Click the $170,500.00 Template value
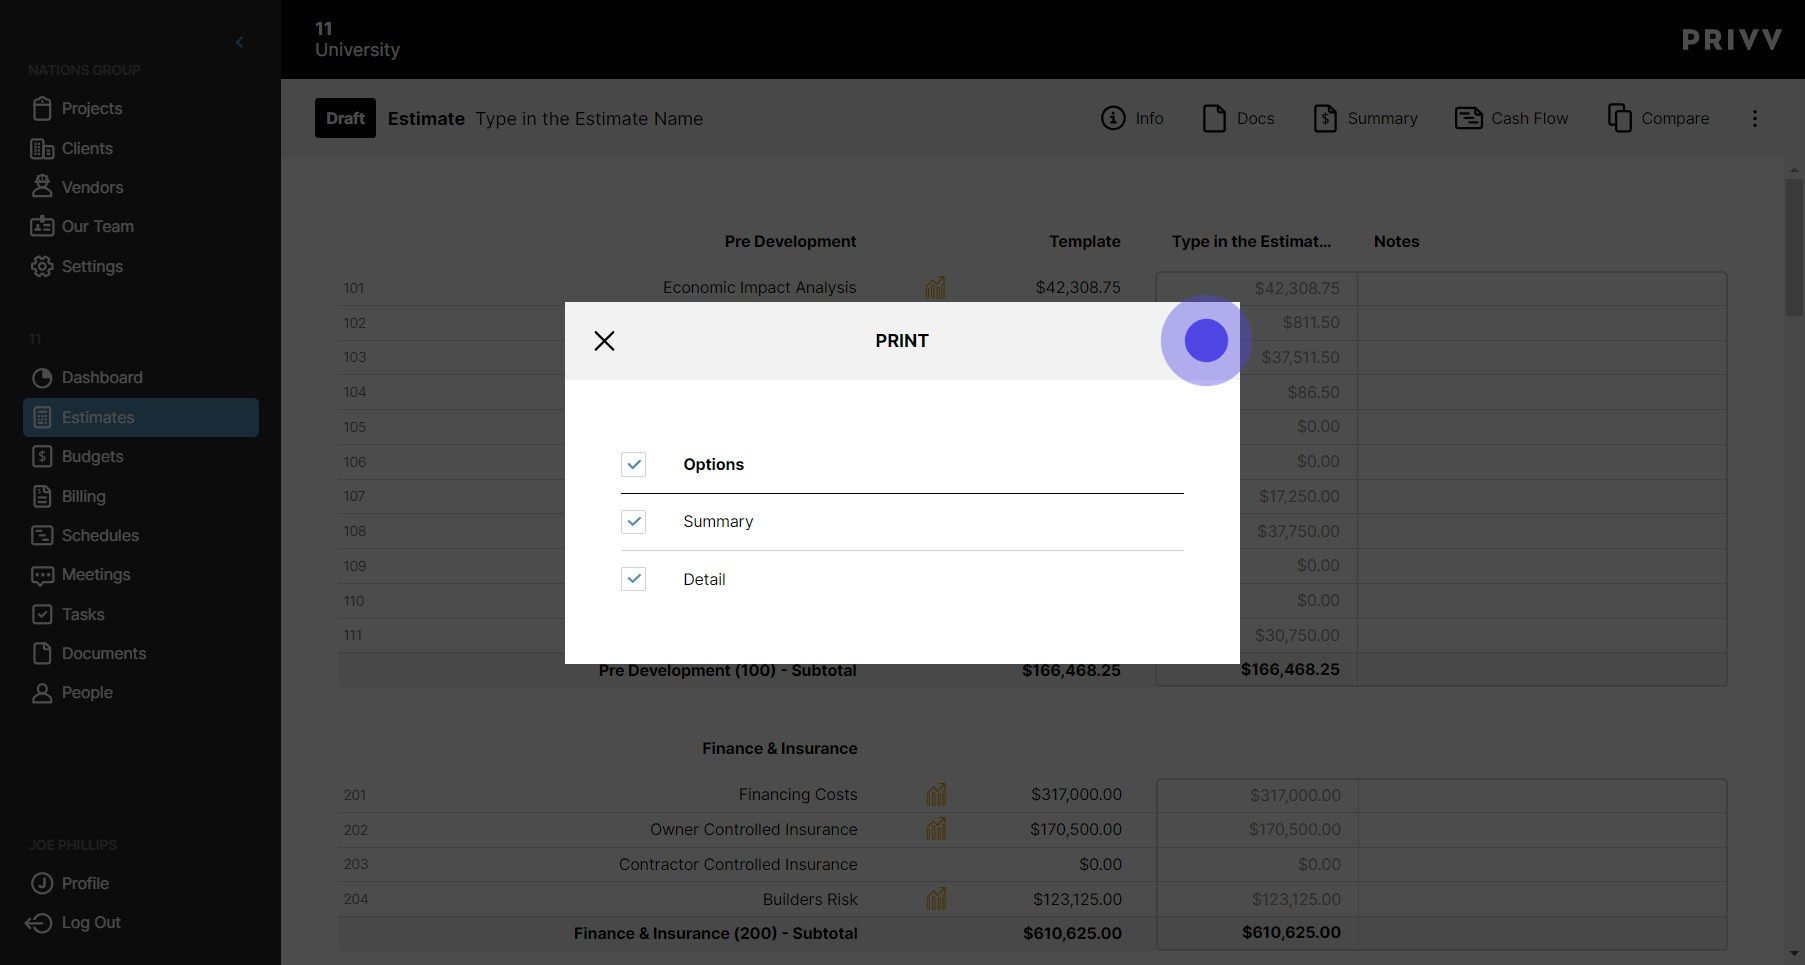This screenshot has height=965, width=1805. pyautogui.click(x=1076, y=829)
